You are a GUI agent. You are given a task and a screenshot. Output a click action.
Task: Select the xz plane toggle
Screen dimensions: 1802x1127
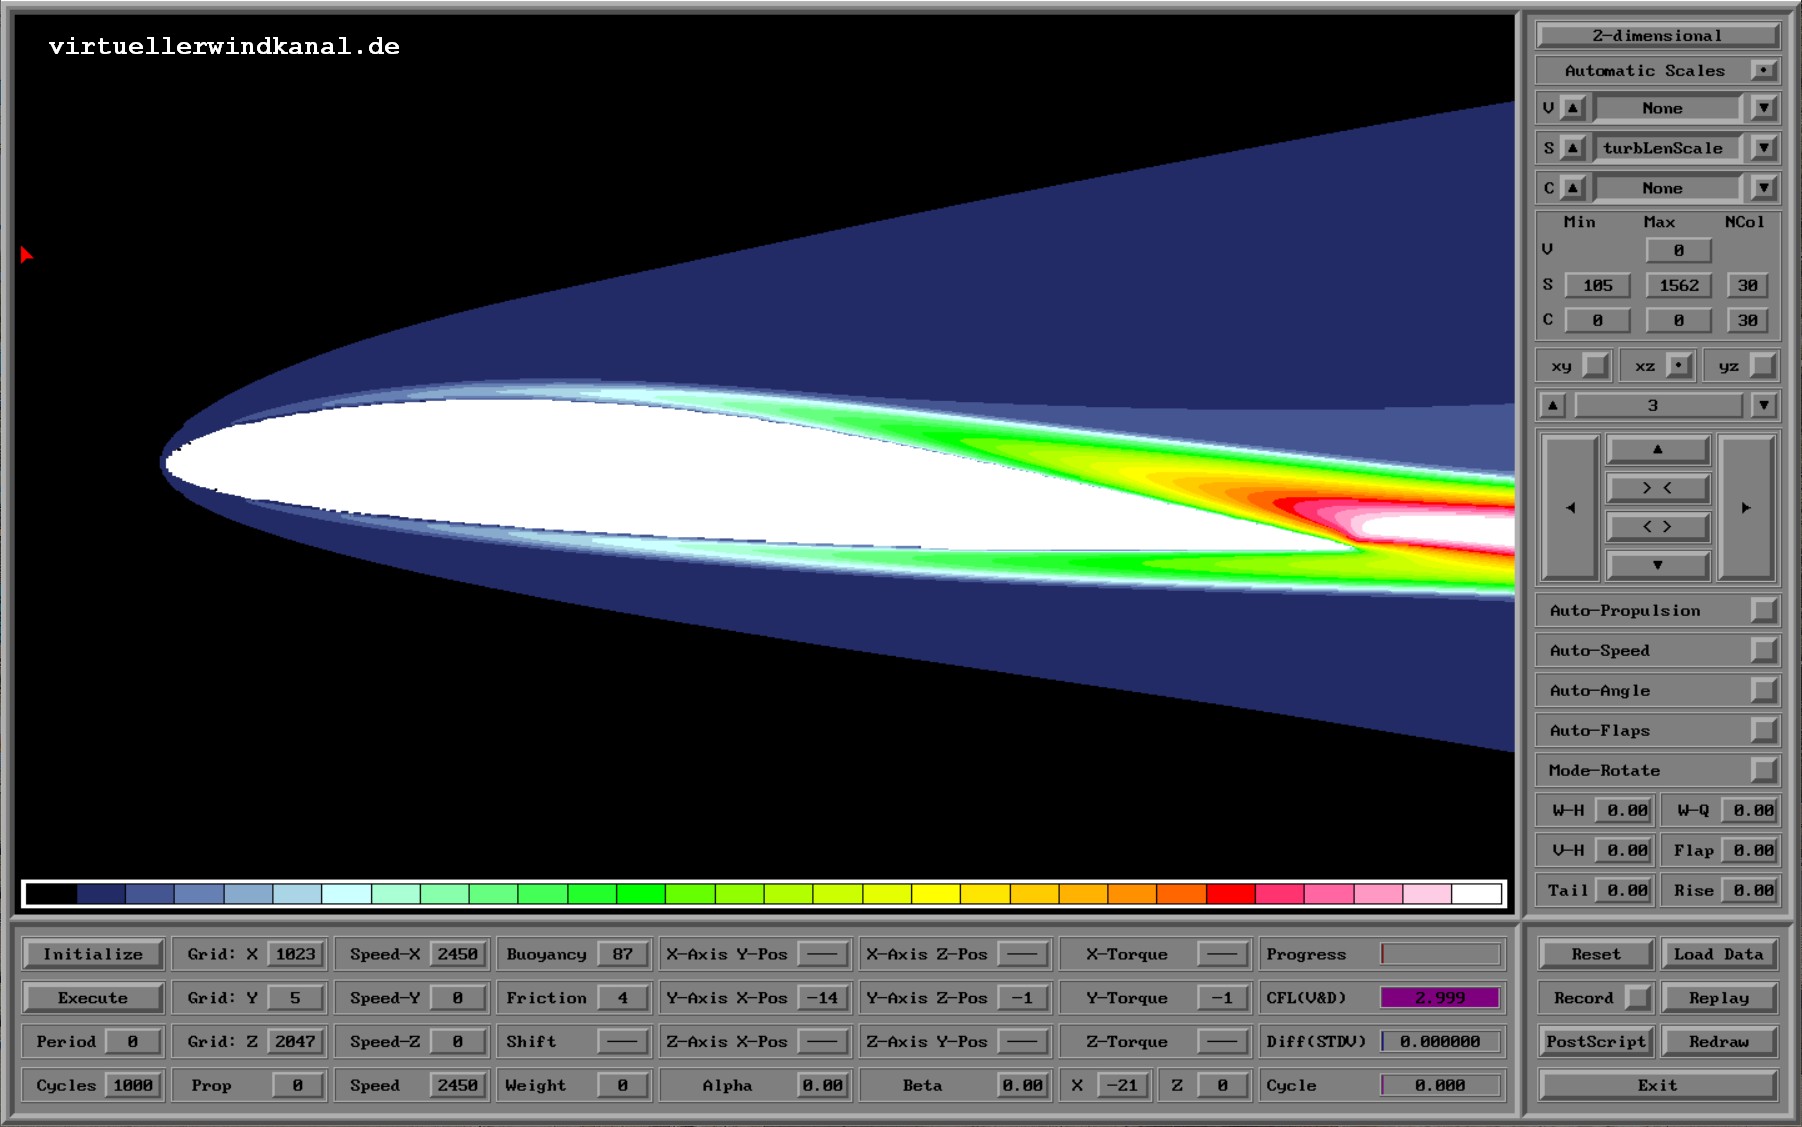(x=1680, y=366)
